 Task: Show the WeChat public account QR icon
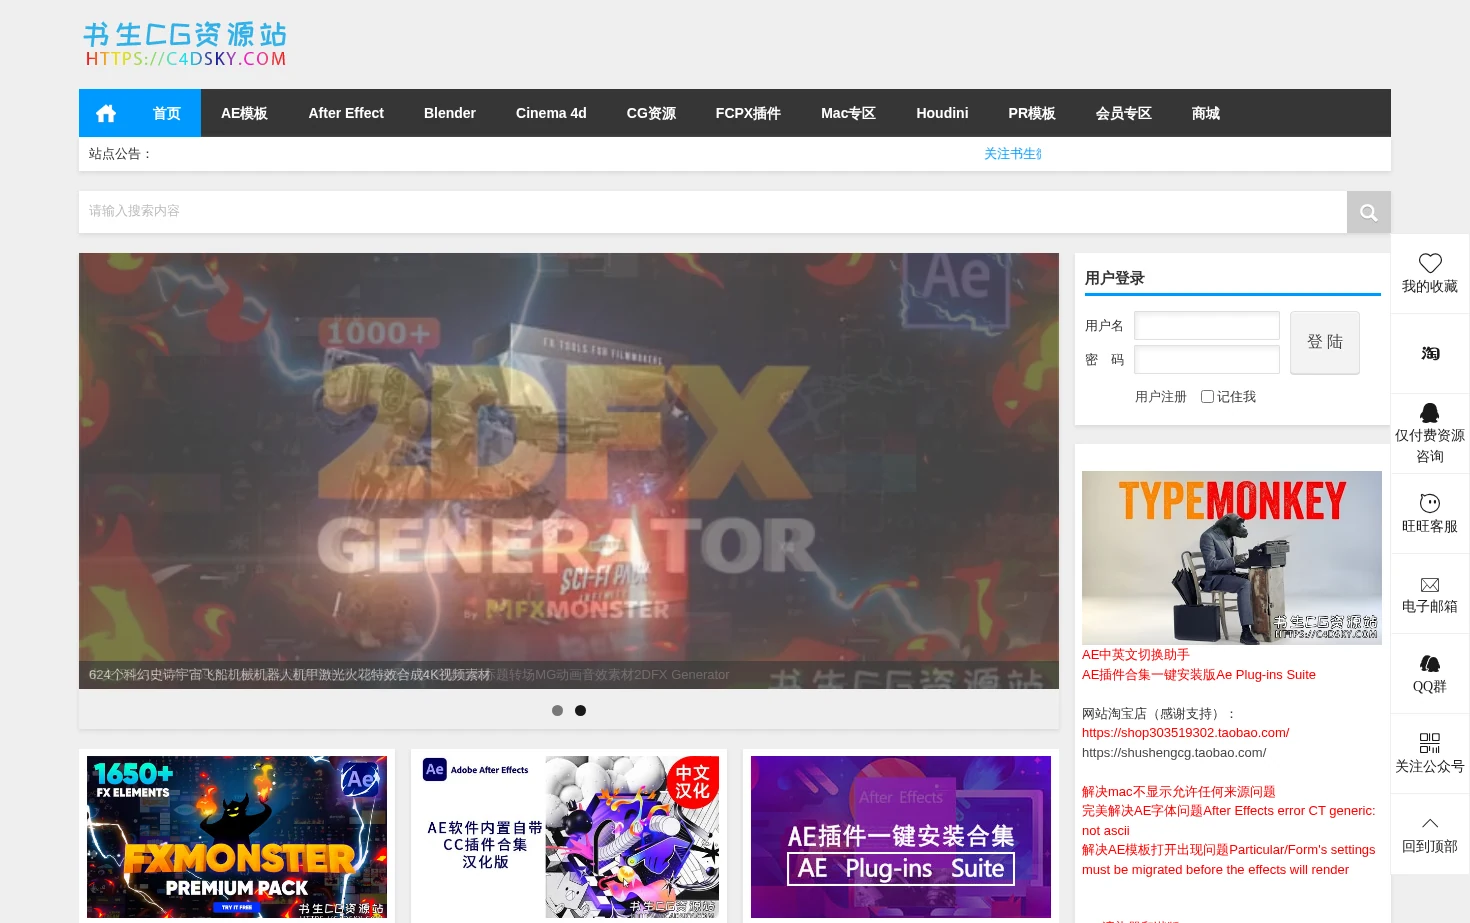tap(1430, 743)
